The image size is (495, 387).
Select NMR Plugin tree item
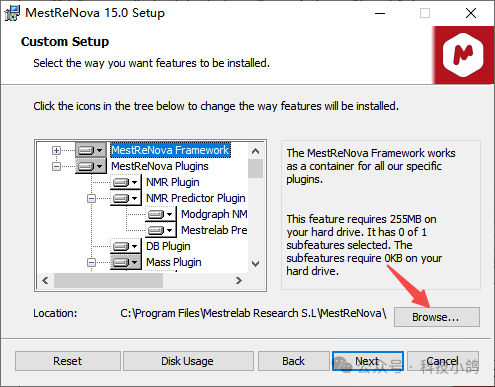173,182
